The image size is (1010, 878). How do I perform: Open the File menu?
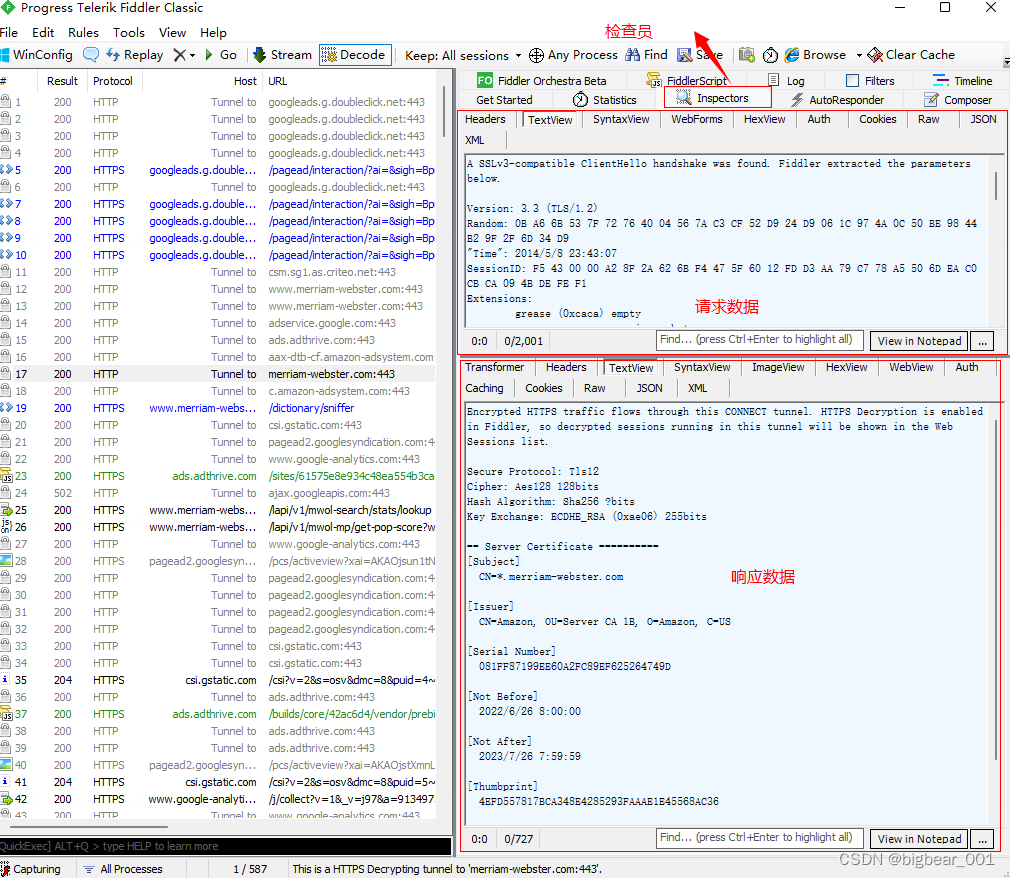[9, 32]
